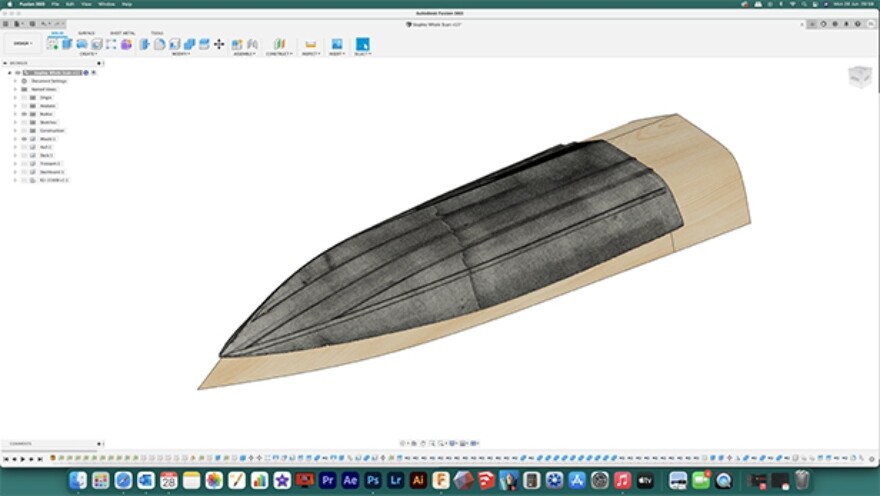Image resolution: width=880 pixels, height=496 pixels.
Task: Toggle visibility of the Sketches folder
Action: tap(24, 122)
